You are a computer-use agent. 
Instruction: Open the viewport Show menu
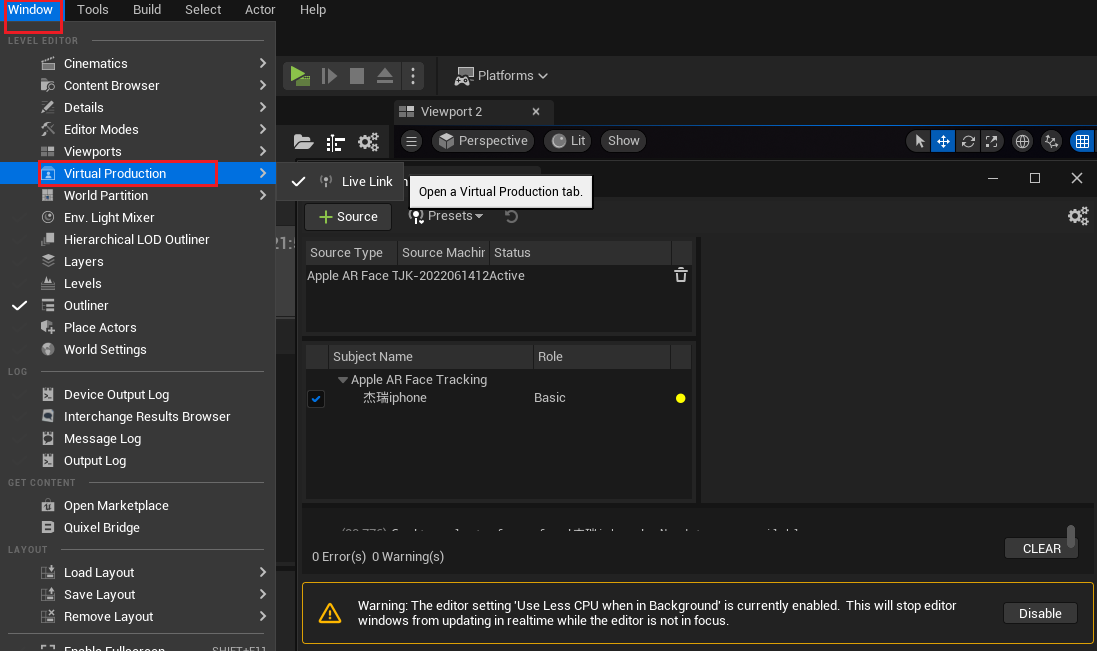(x=623, y=141)
